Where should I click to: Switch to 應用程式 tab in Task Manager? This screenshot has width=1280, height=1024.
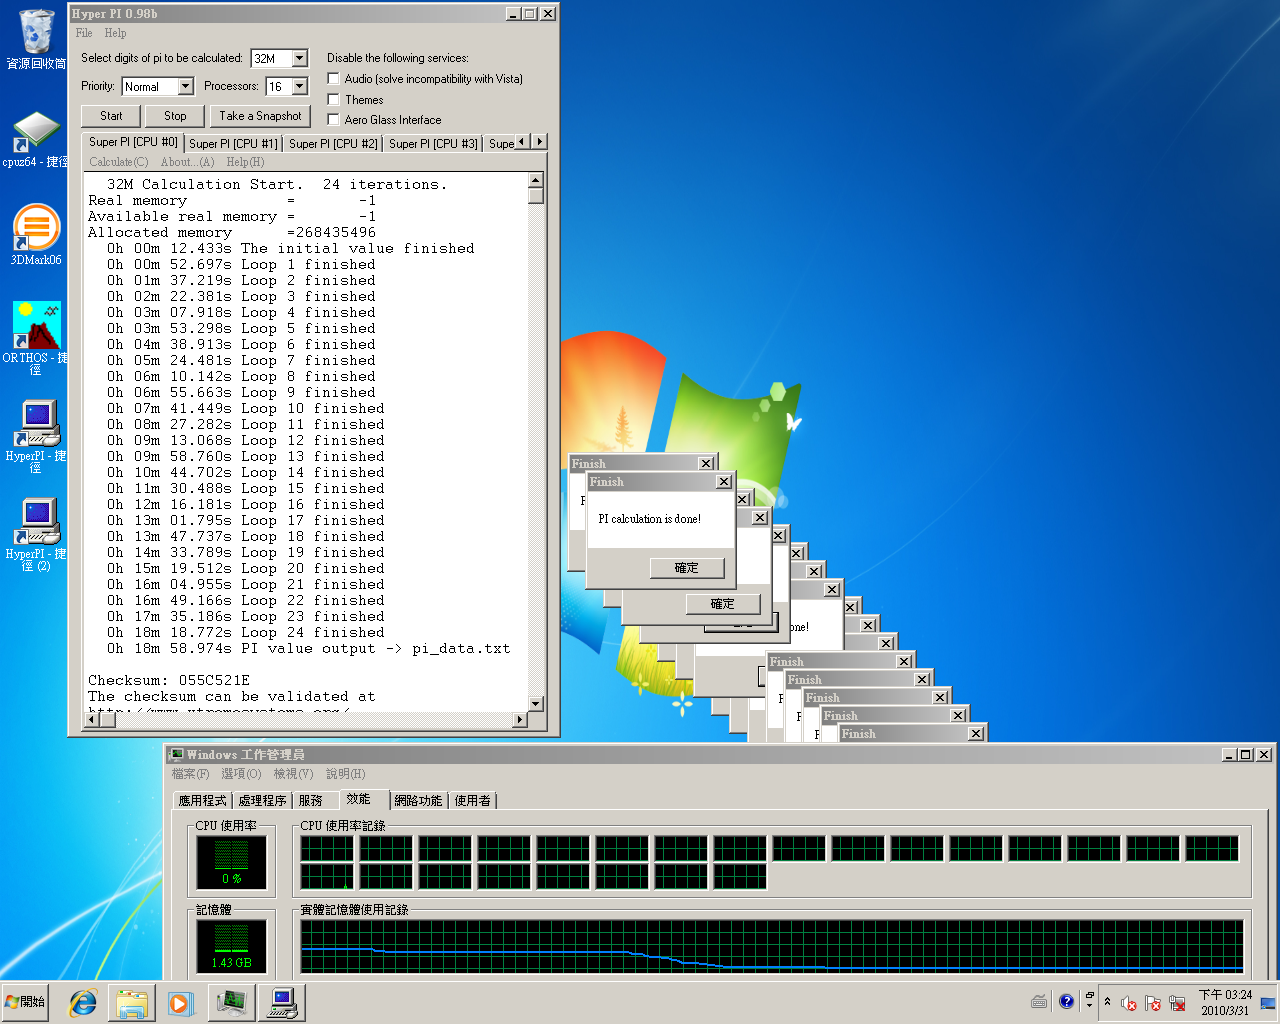tap(202, 801)
